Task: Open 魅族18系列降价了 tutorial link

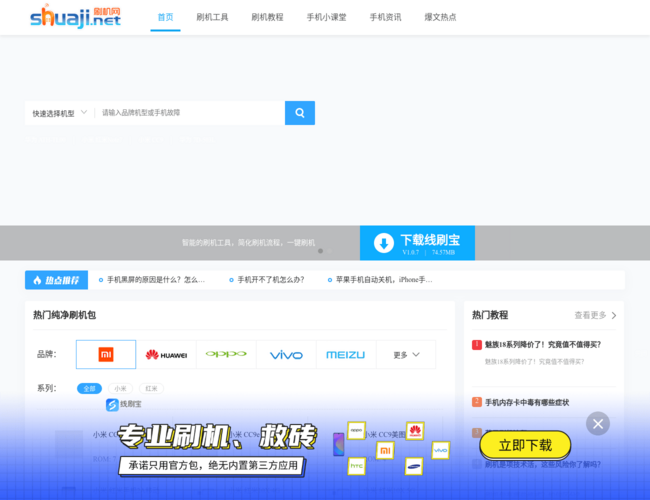Action: 543,345
